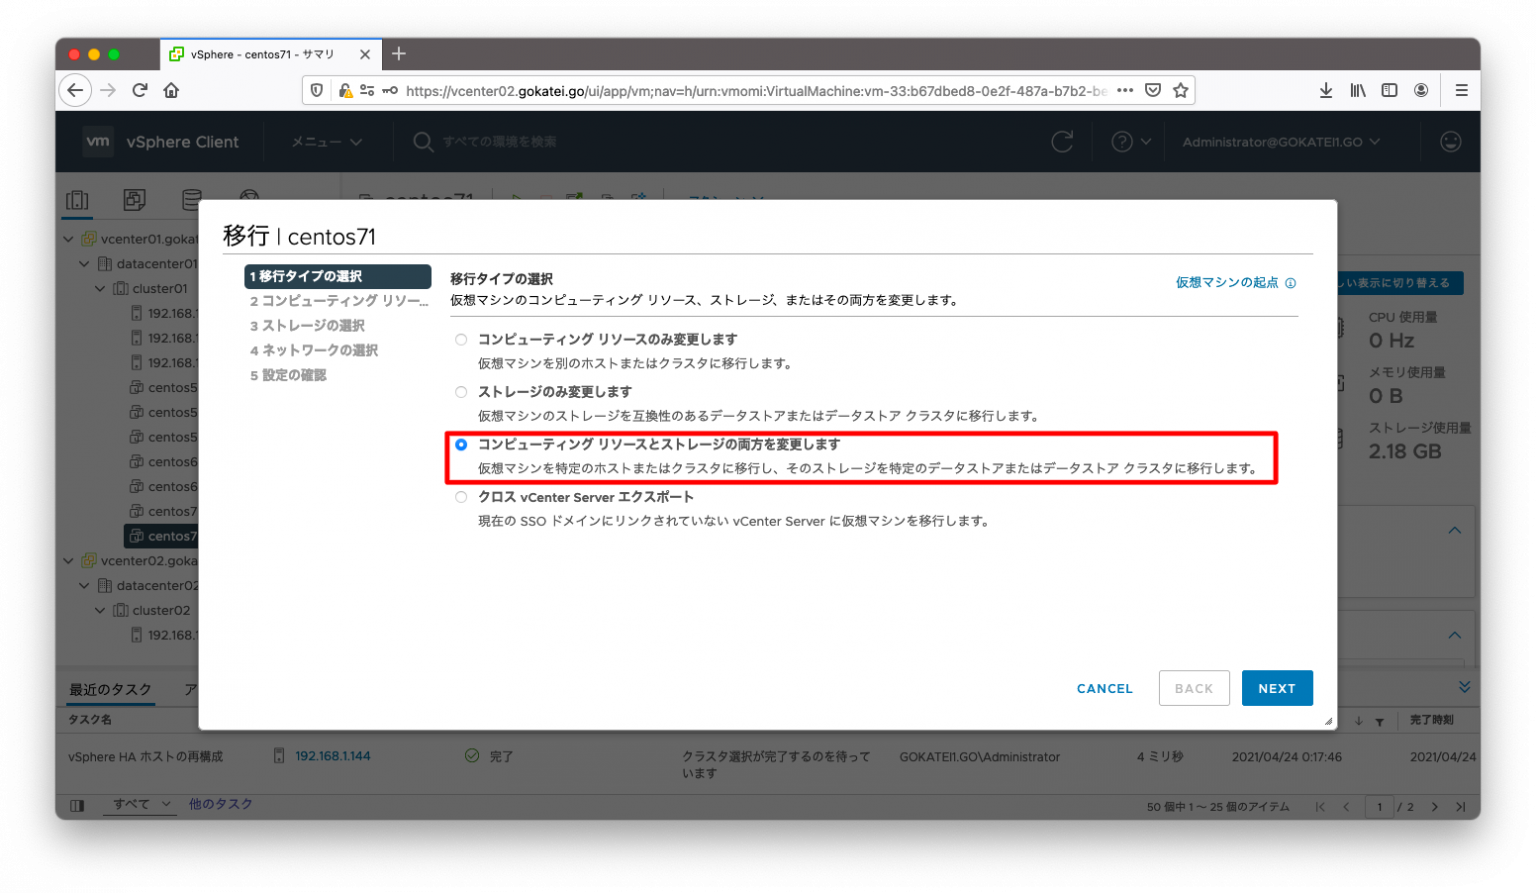Click the NEXT button in the wizard
Viewport: 1536px width, 893px height.
[x=1277, y=688]
